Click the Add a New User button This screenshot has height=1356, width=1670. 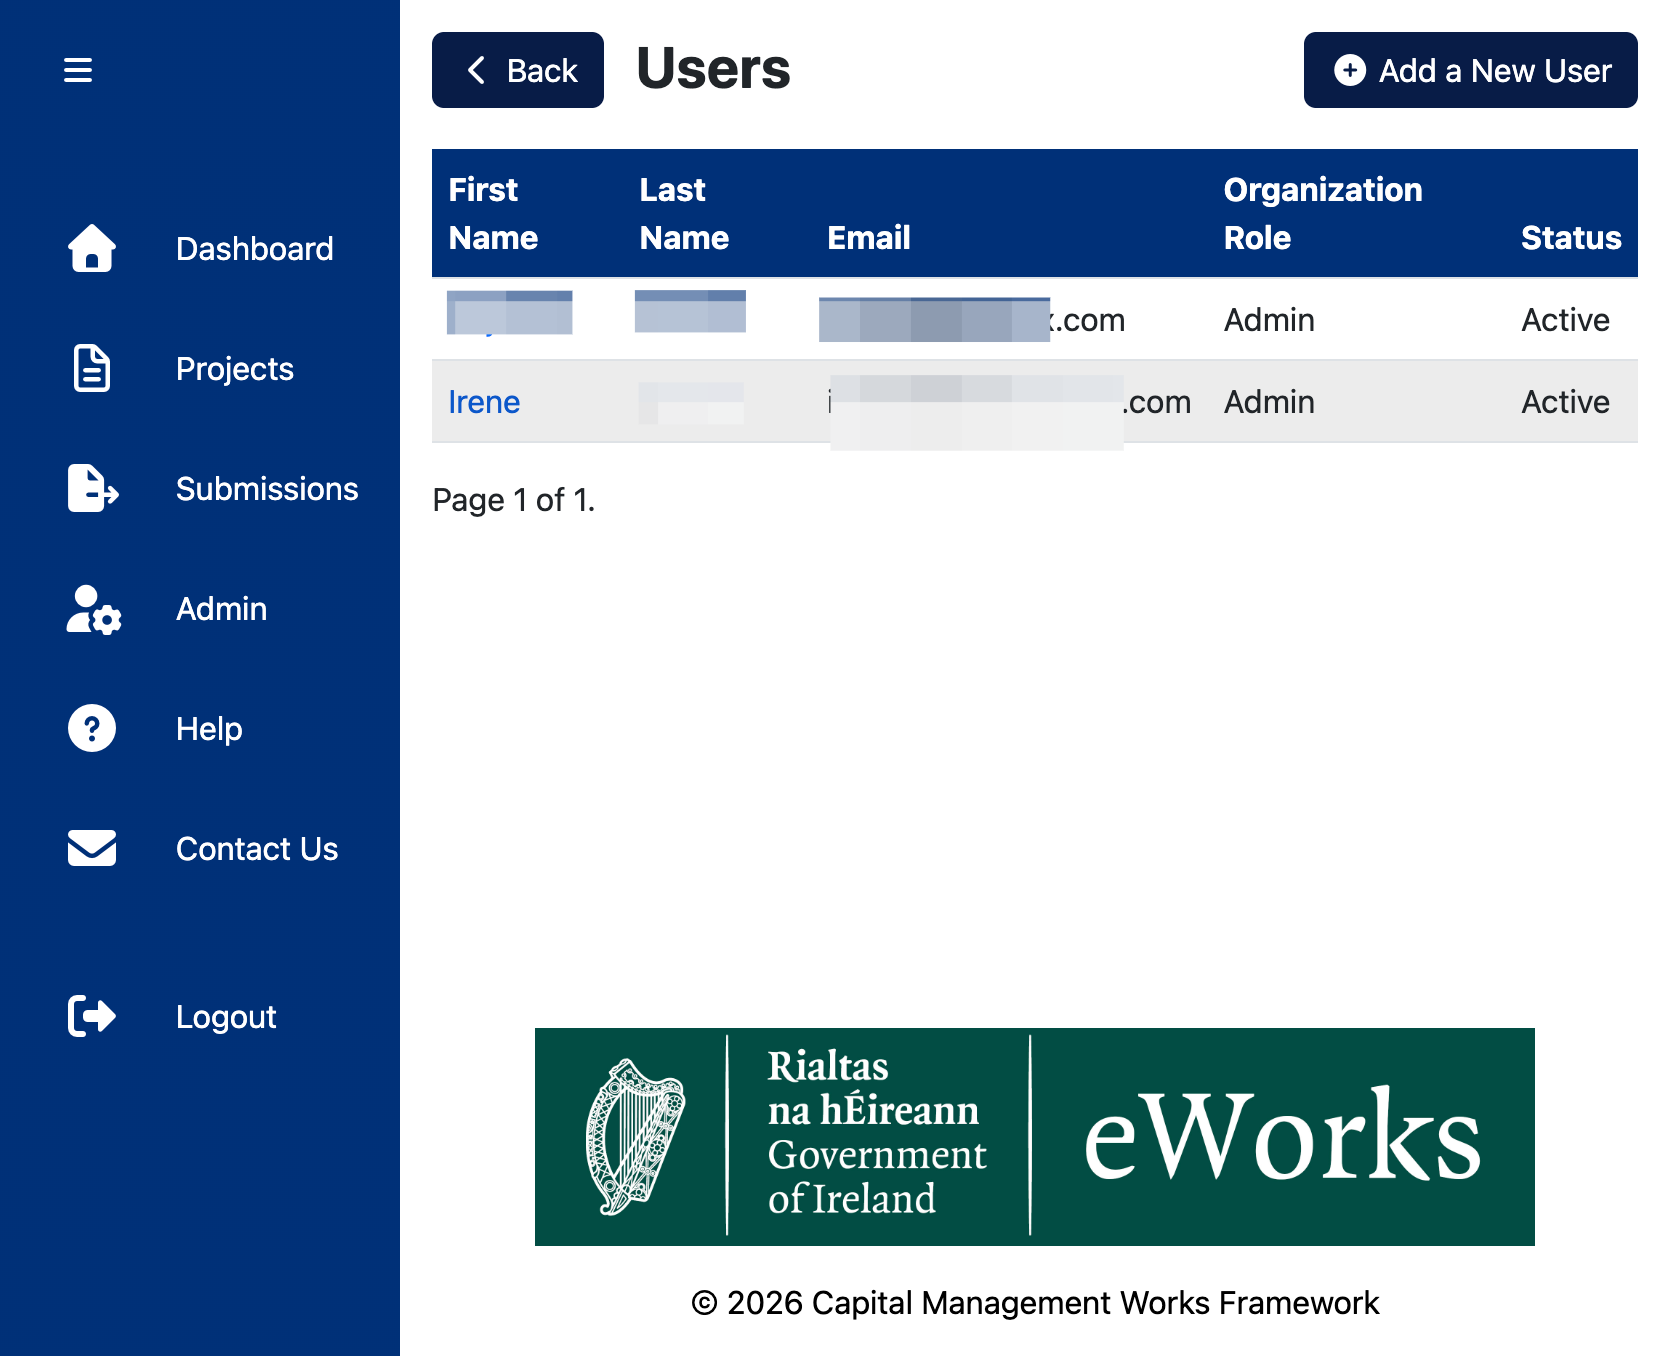(1471, 70)
